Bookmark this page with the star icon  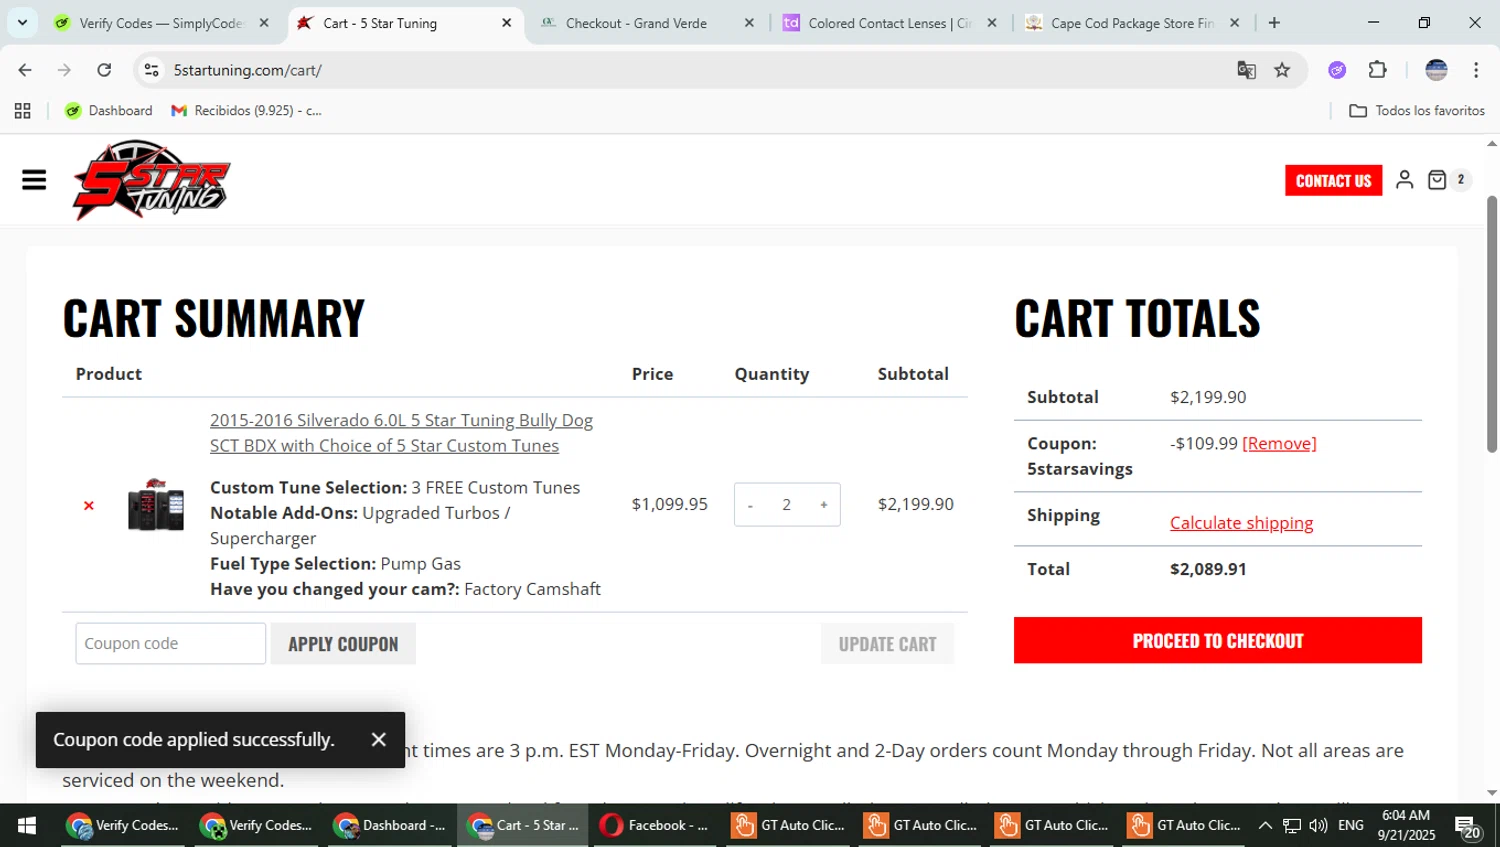tap(1282, 70)
